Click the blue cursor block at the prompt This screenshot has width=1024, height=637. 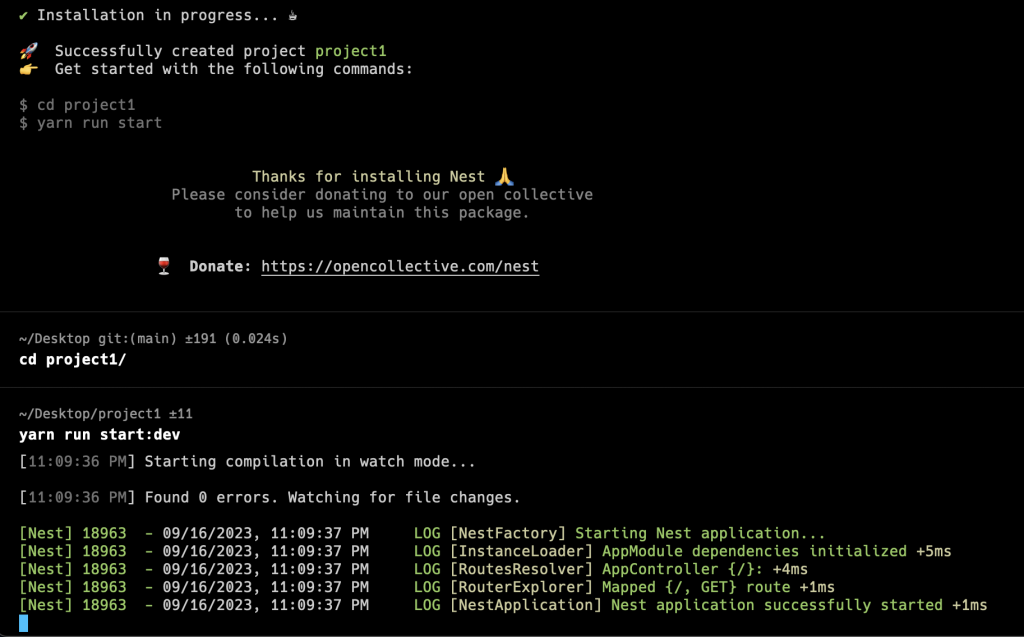tap(24, 624)
